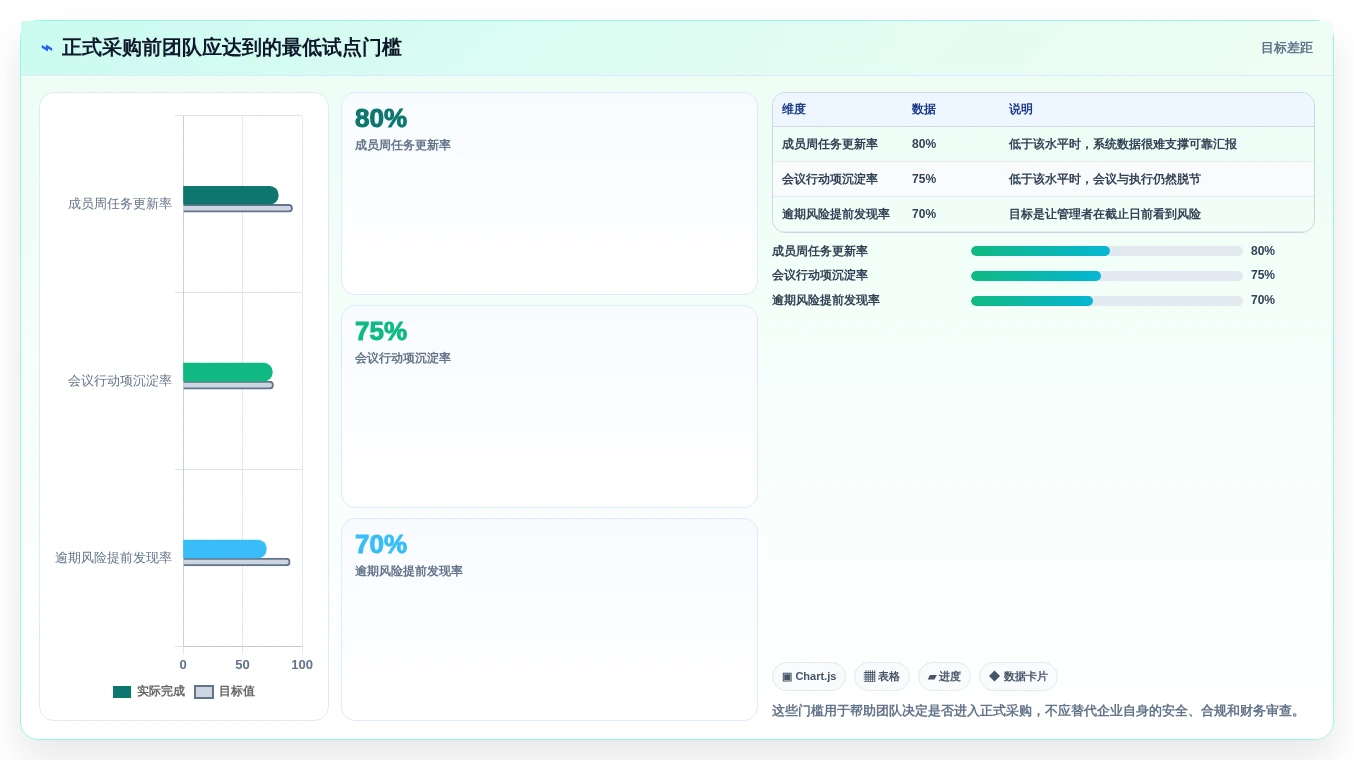Viewport: 1354px width, 760px height.
Task: Click the 75% label after progress bar
Action: click(x=1263, y=276)
